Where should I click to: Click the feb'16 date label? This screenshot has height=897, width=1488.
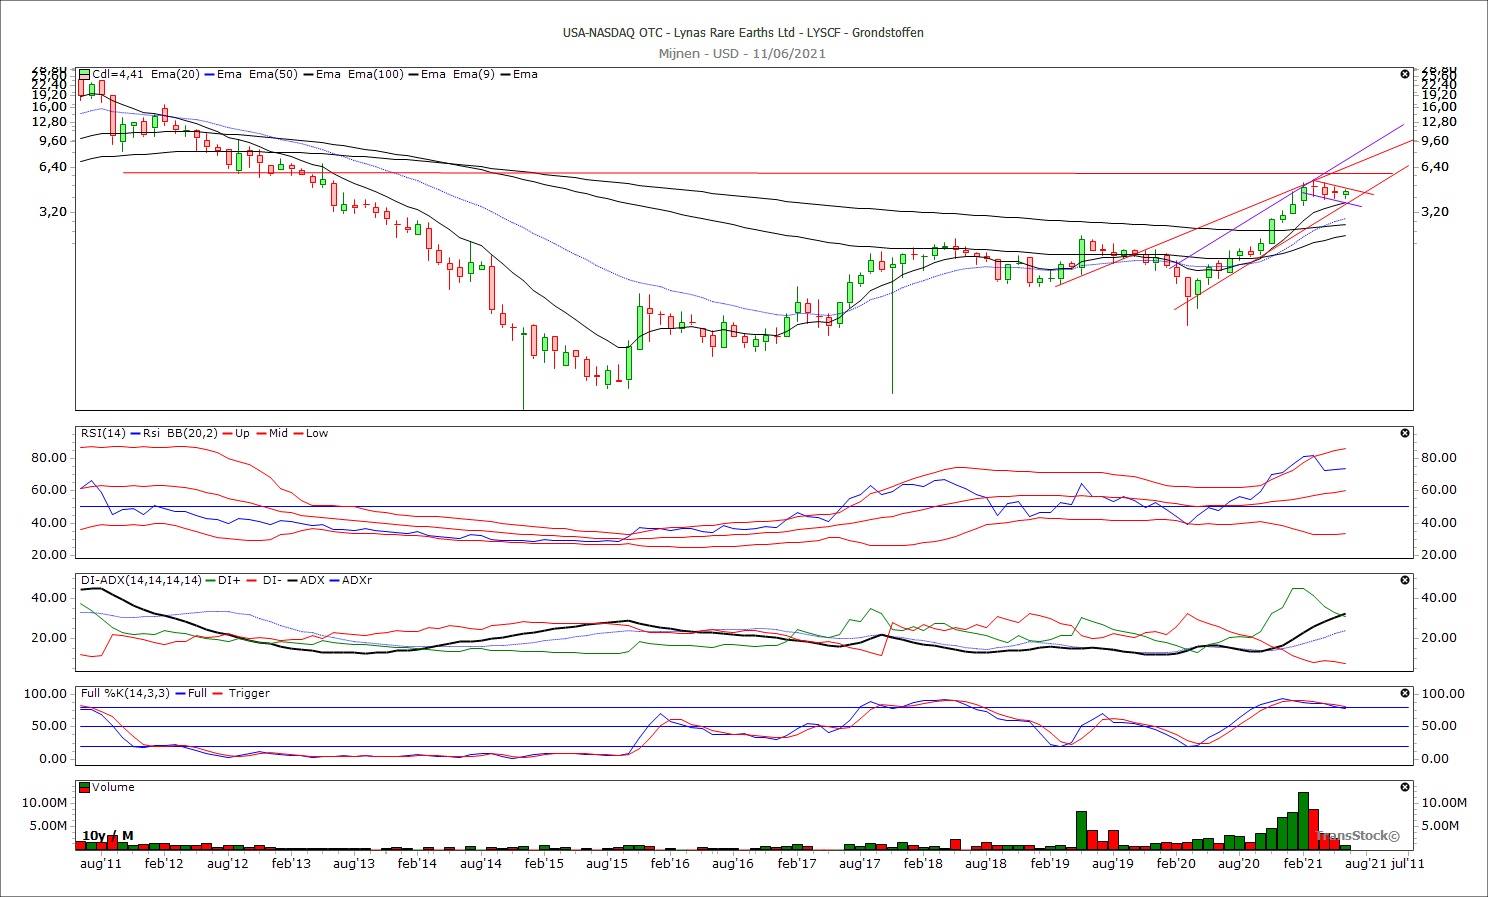(x=670, y=863)
